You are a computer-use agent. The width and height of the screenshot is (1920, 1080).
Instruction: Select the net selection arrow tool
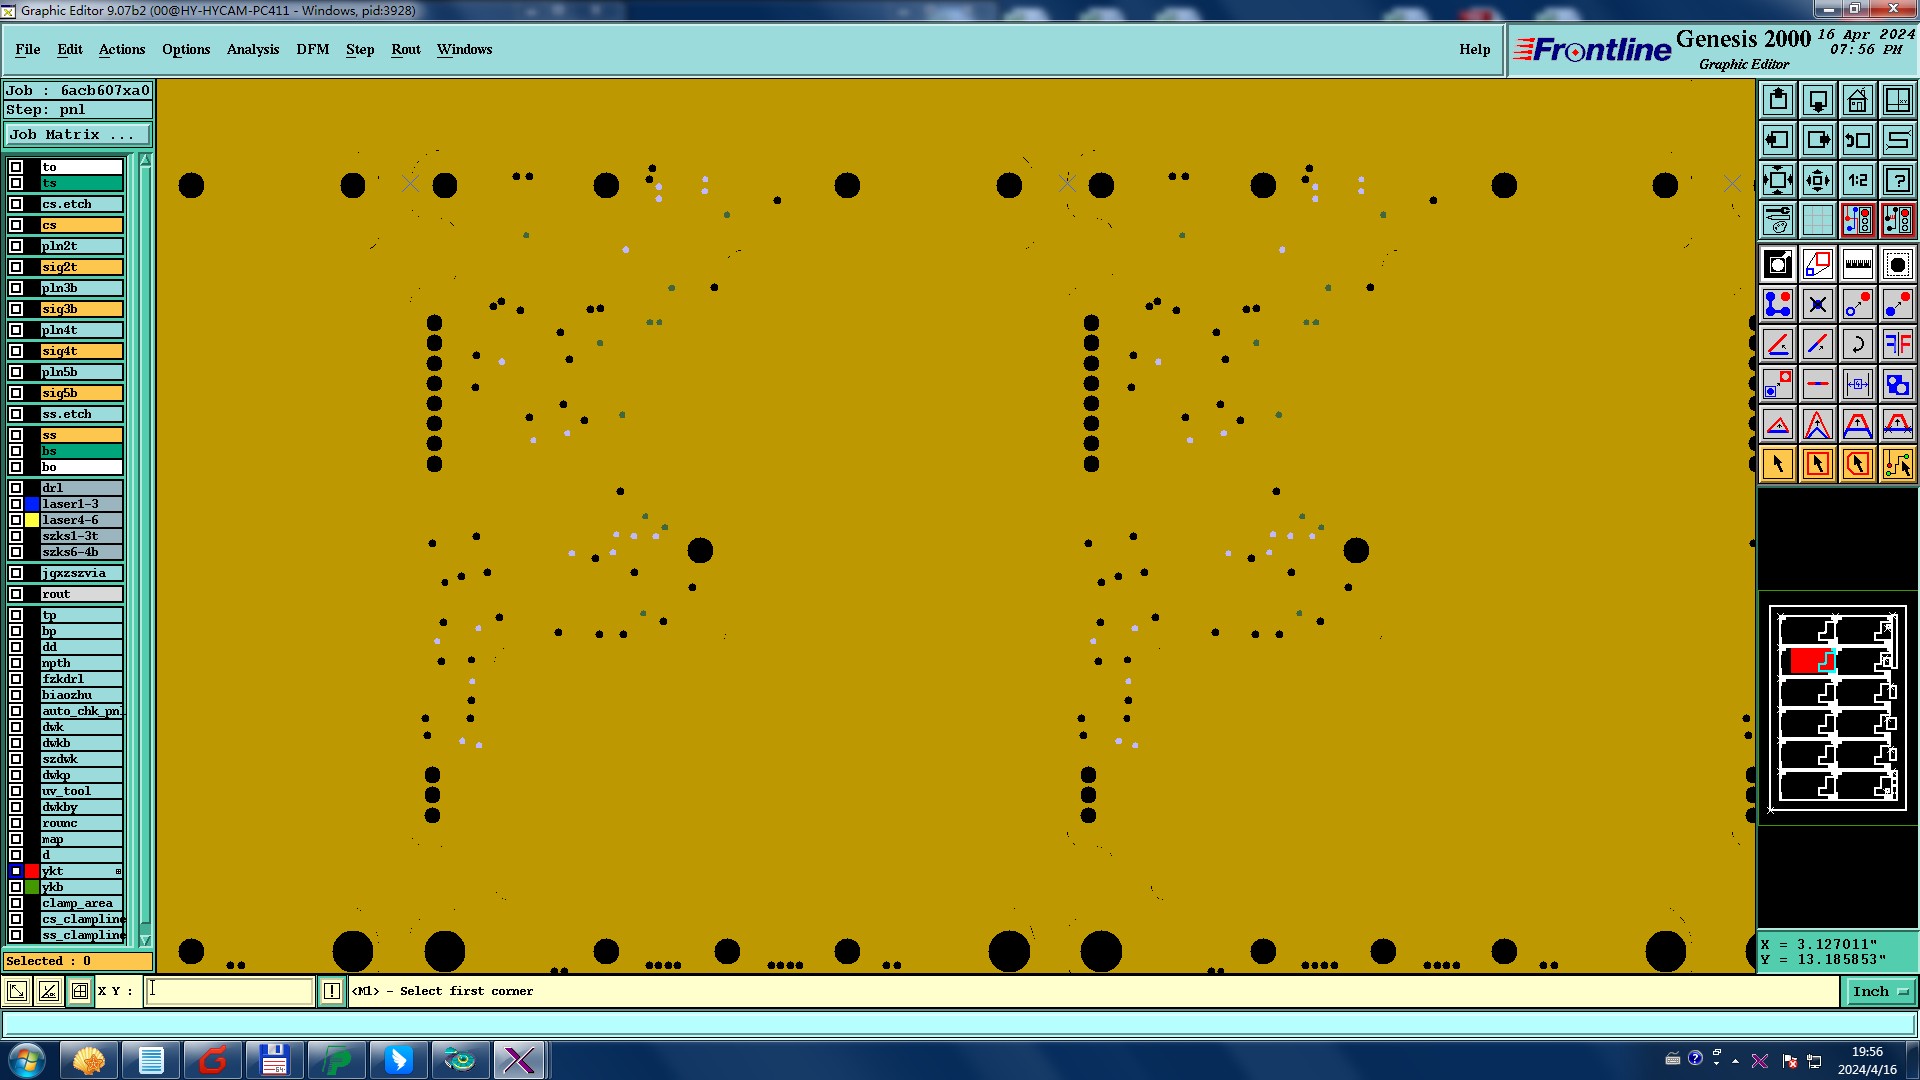click(1897, 465)
